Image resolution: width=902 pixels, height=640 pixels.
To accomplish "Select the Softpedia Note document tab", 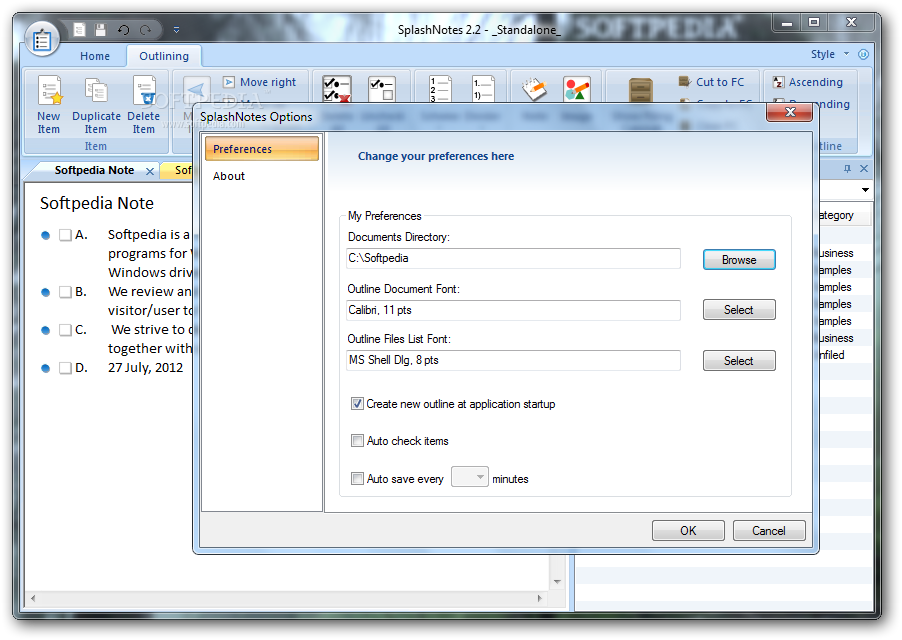I will click(94, 170).
